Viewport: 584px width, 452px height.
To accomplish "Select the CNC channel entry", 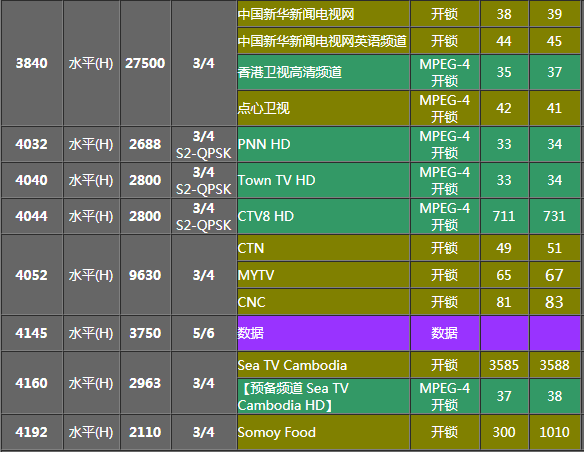I will pyautogui.click(x=323, y=302).
